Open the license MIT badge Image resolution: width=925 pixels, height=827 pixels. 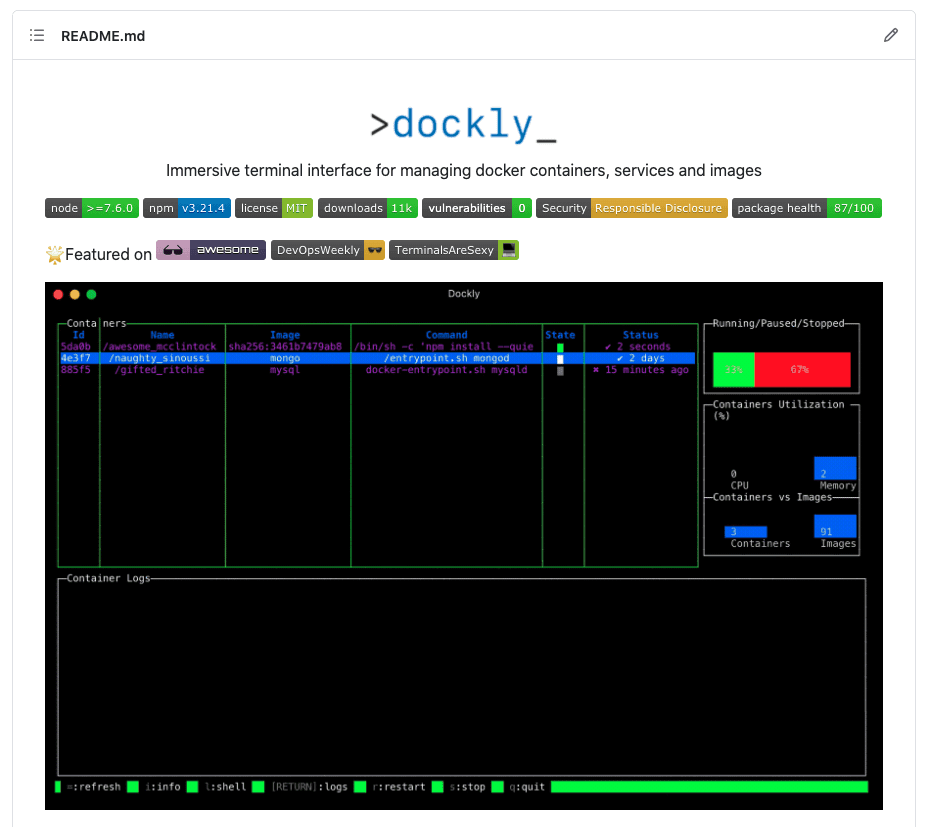(x=274, y=208)
